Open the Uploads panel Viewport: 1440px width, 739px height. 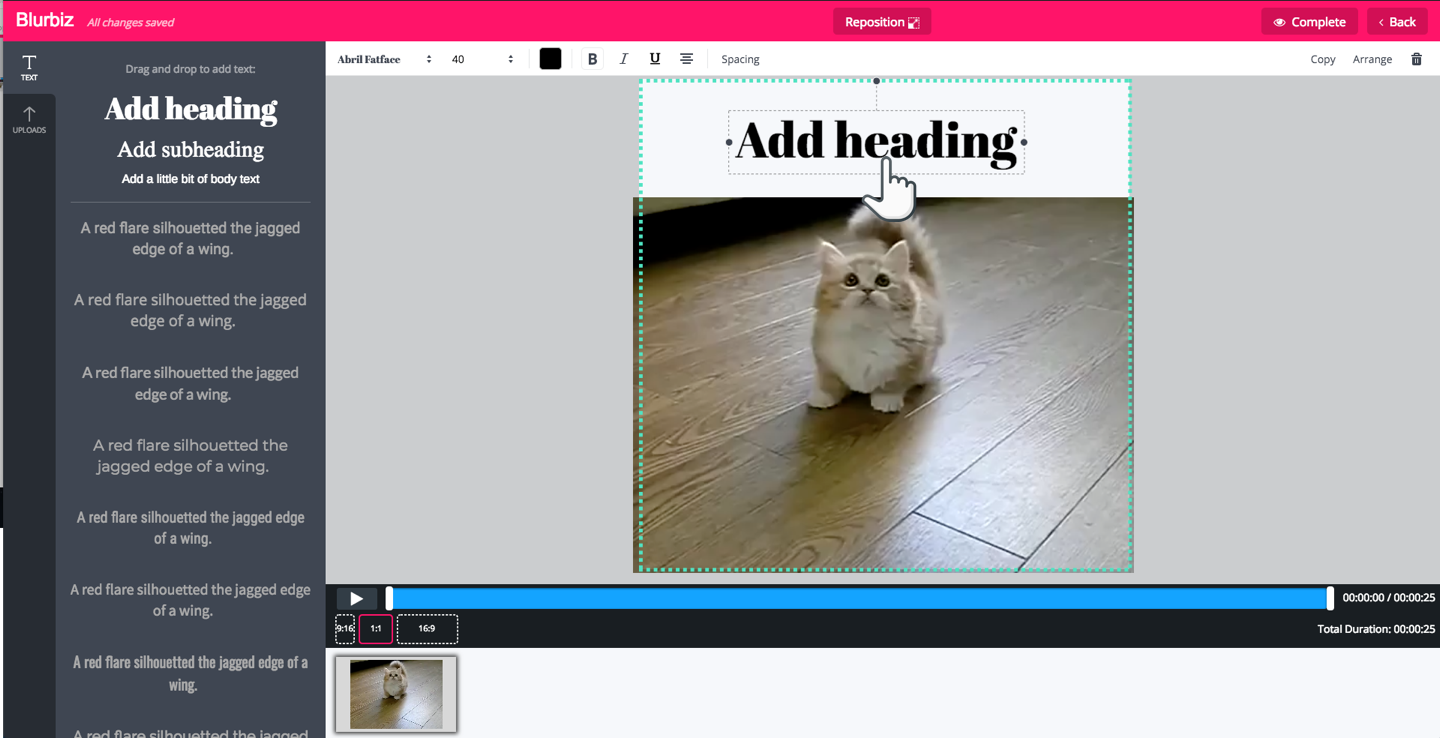(x=29, y=119)
